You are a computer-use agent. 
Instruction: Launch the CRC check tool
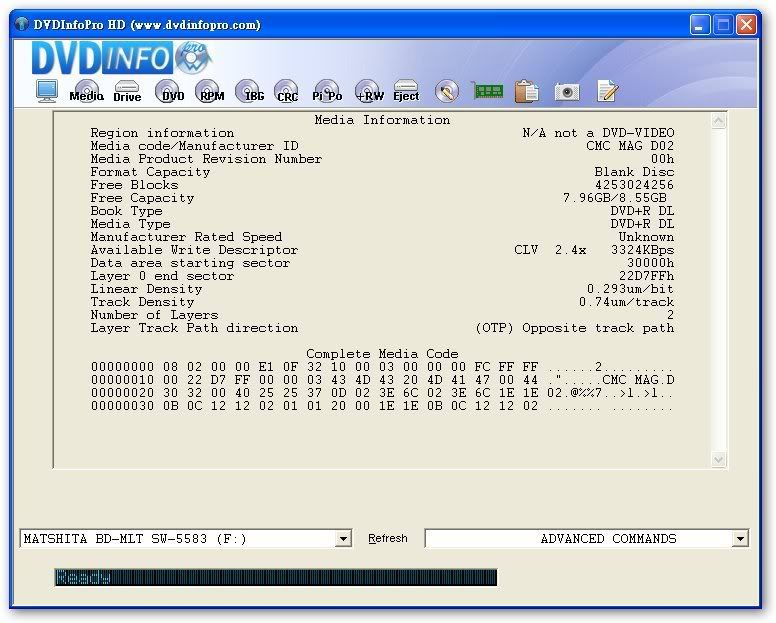coord(287,91)
